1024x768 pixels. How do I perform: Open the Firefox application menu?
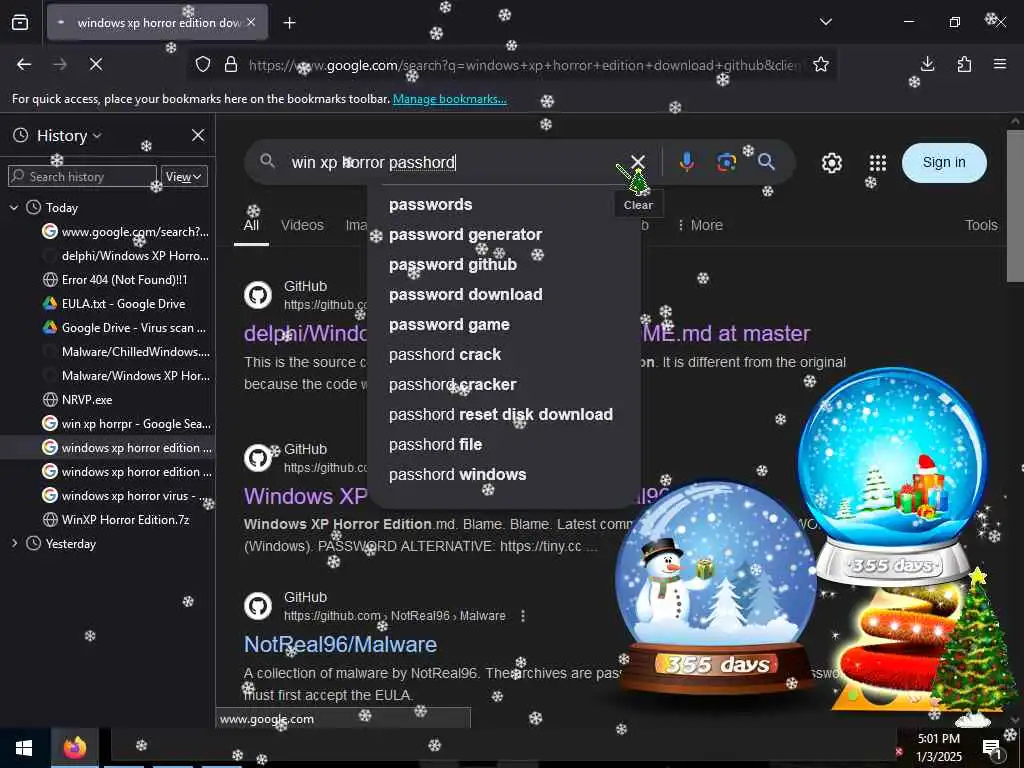[1000, 64]
